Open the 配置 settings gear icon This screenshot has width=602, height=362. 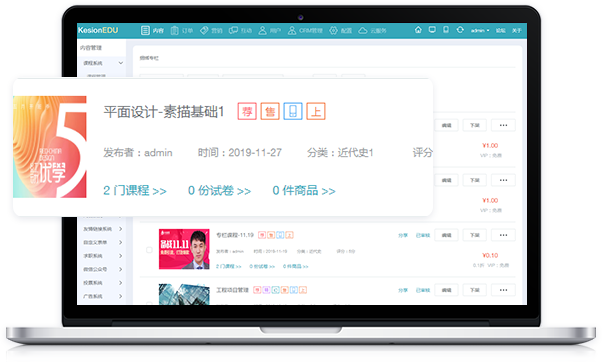click(x=333, y=30)
